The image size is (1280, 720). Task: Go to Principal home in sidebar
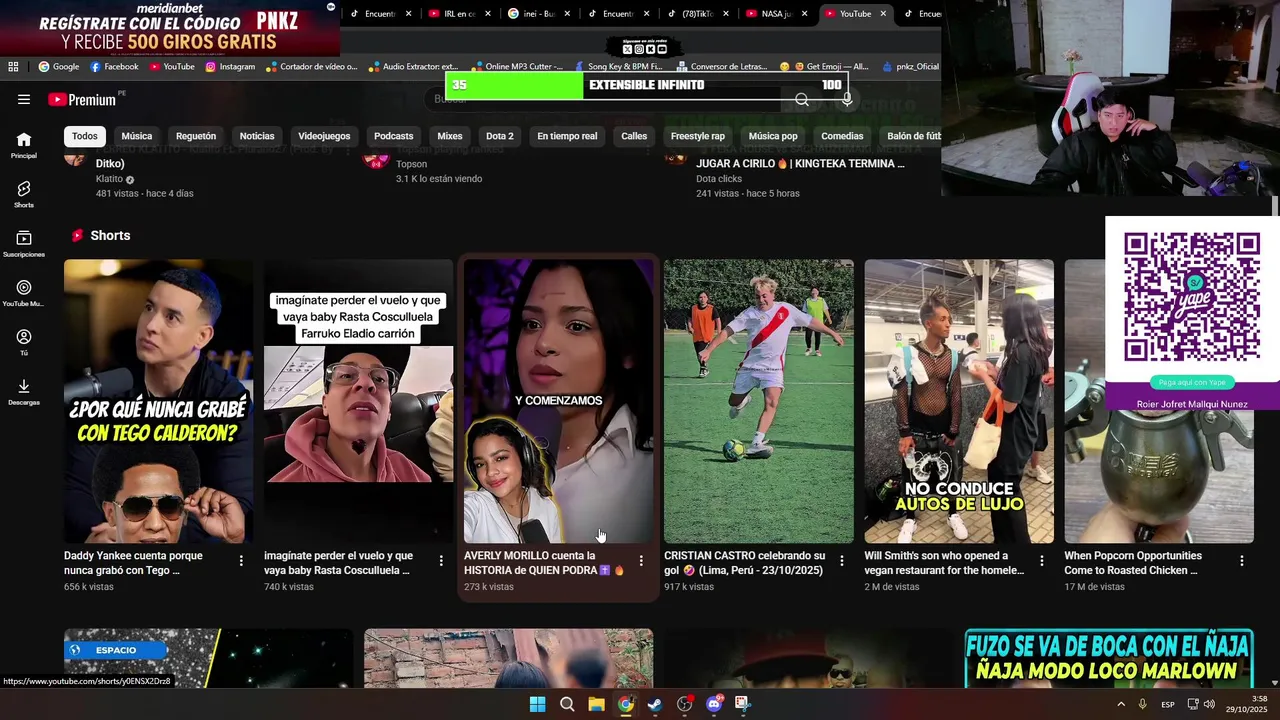pyautogui.click(x=24, y=145)
